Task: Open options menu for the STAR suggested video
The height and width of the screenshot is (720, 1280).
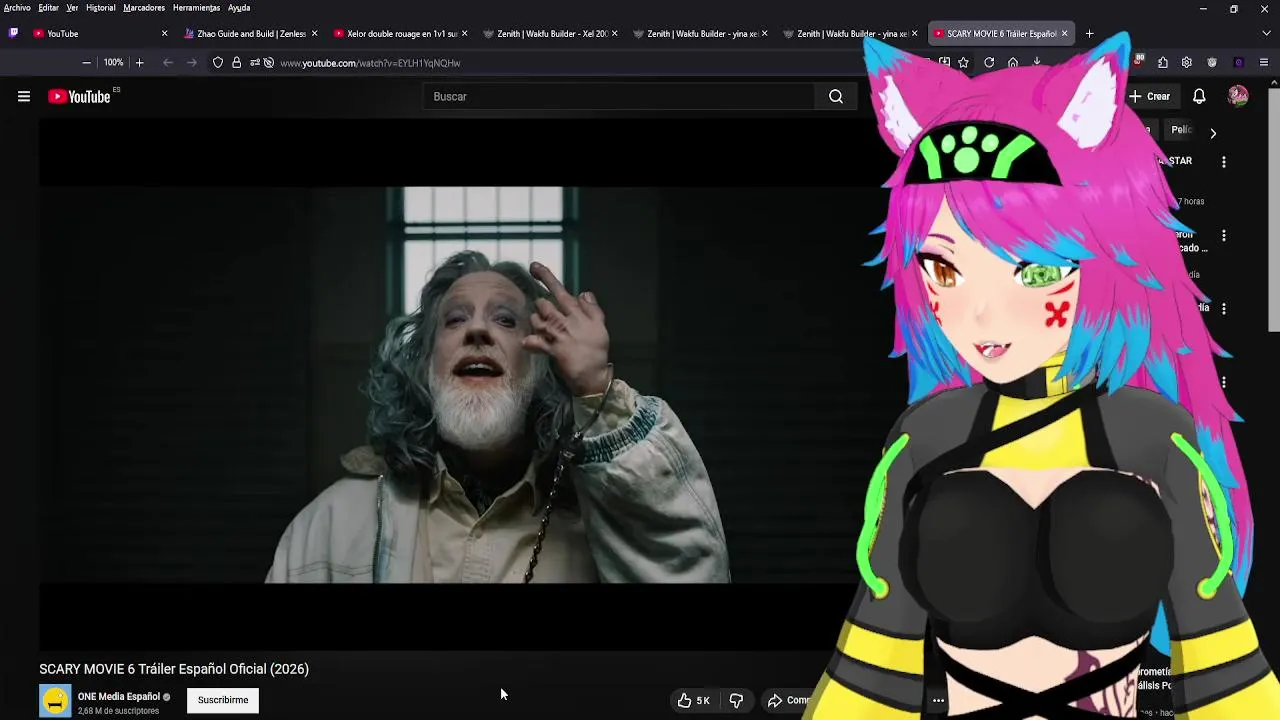Action: [1224, 162]
